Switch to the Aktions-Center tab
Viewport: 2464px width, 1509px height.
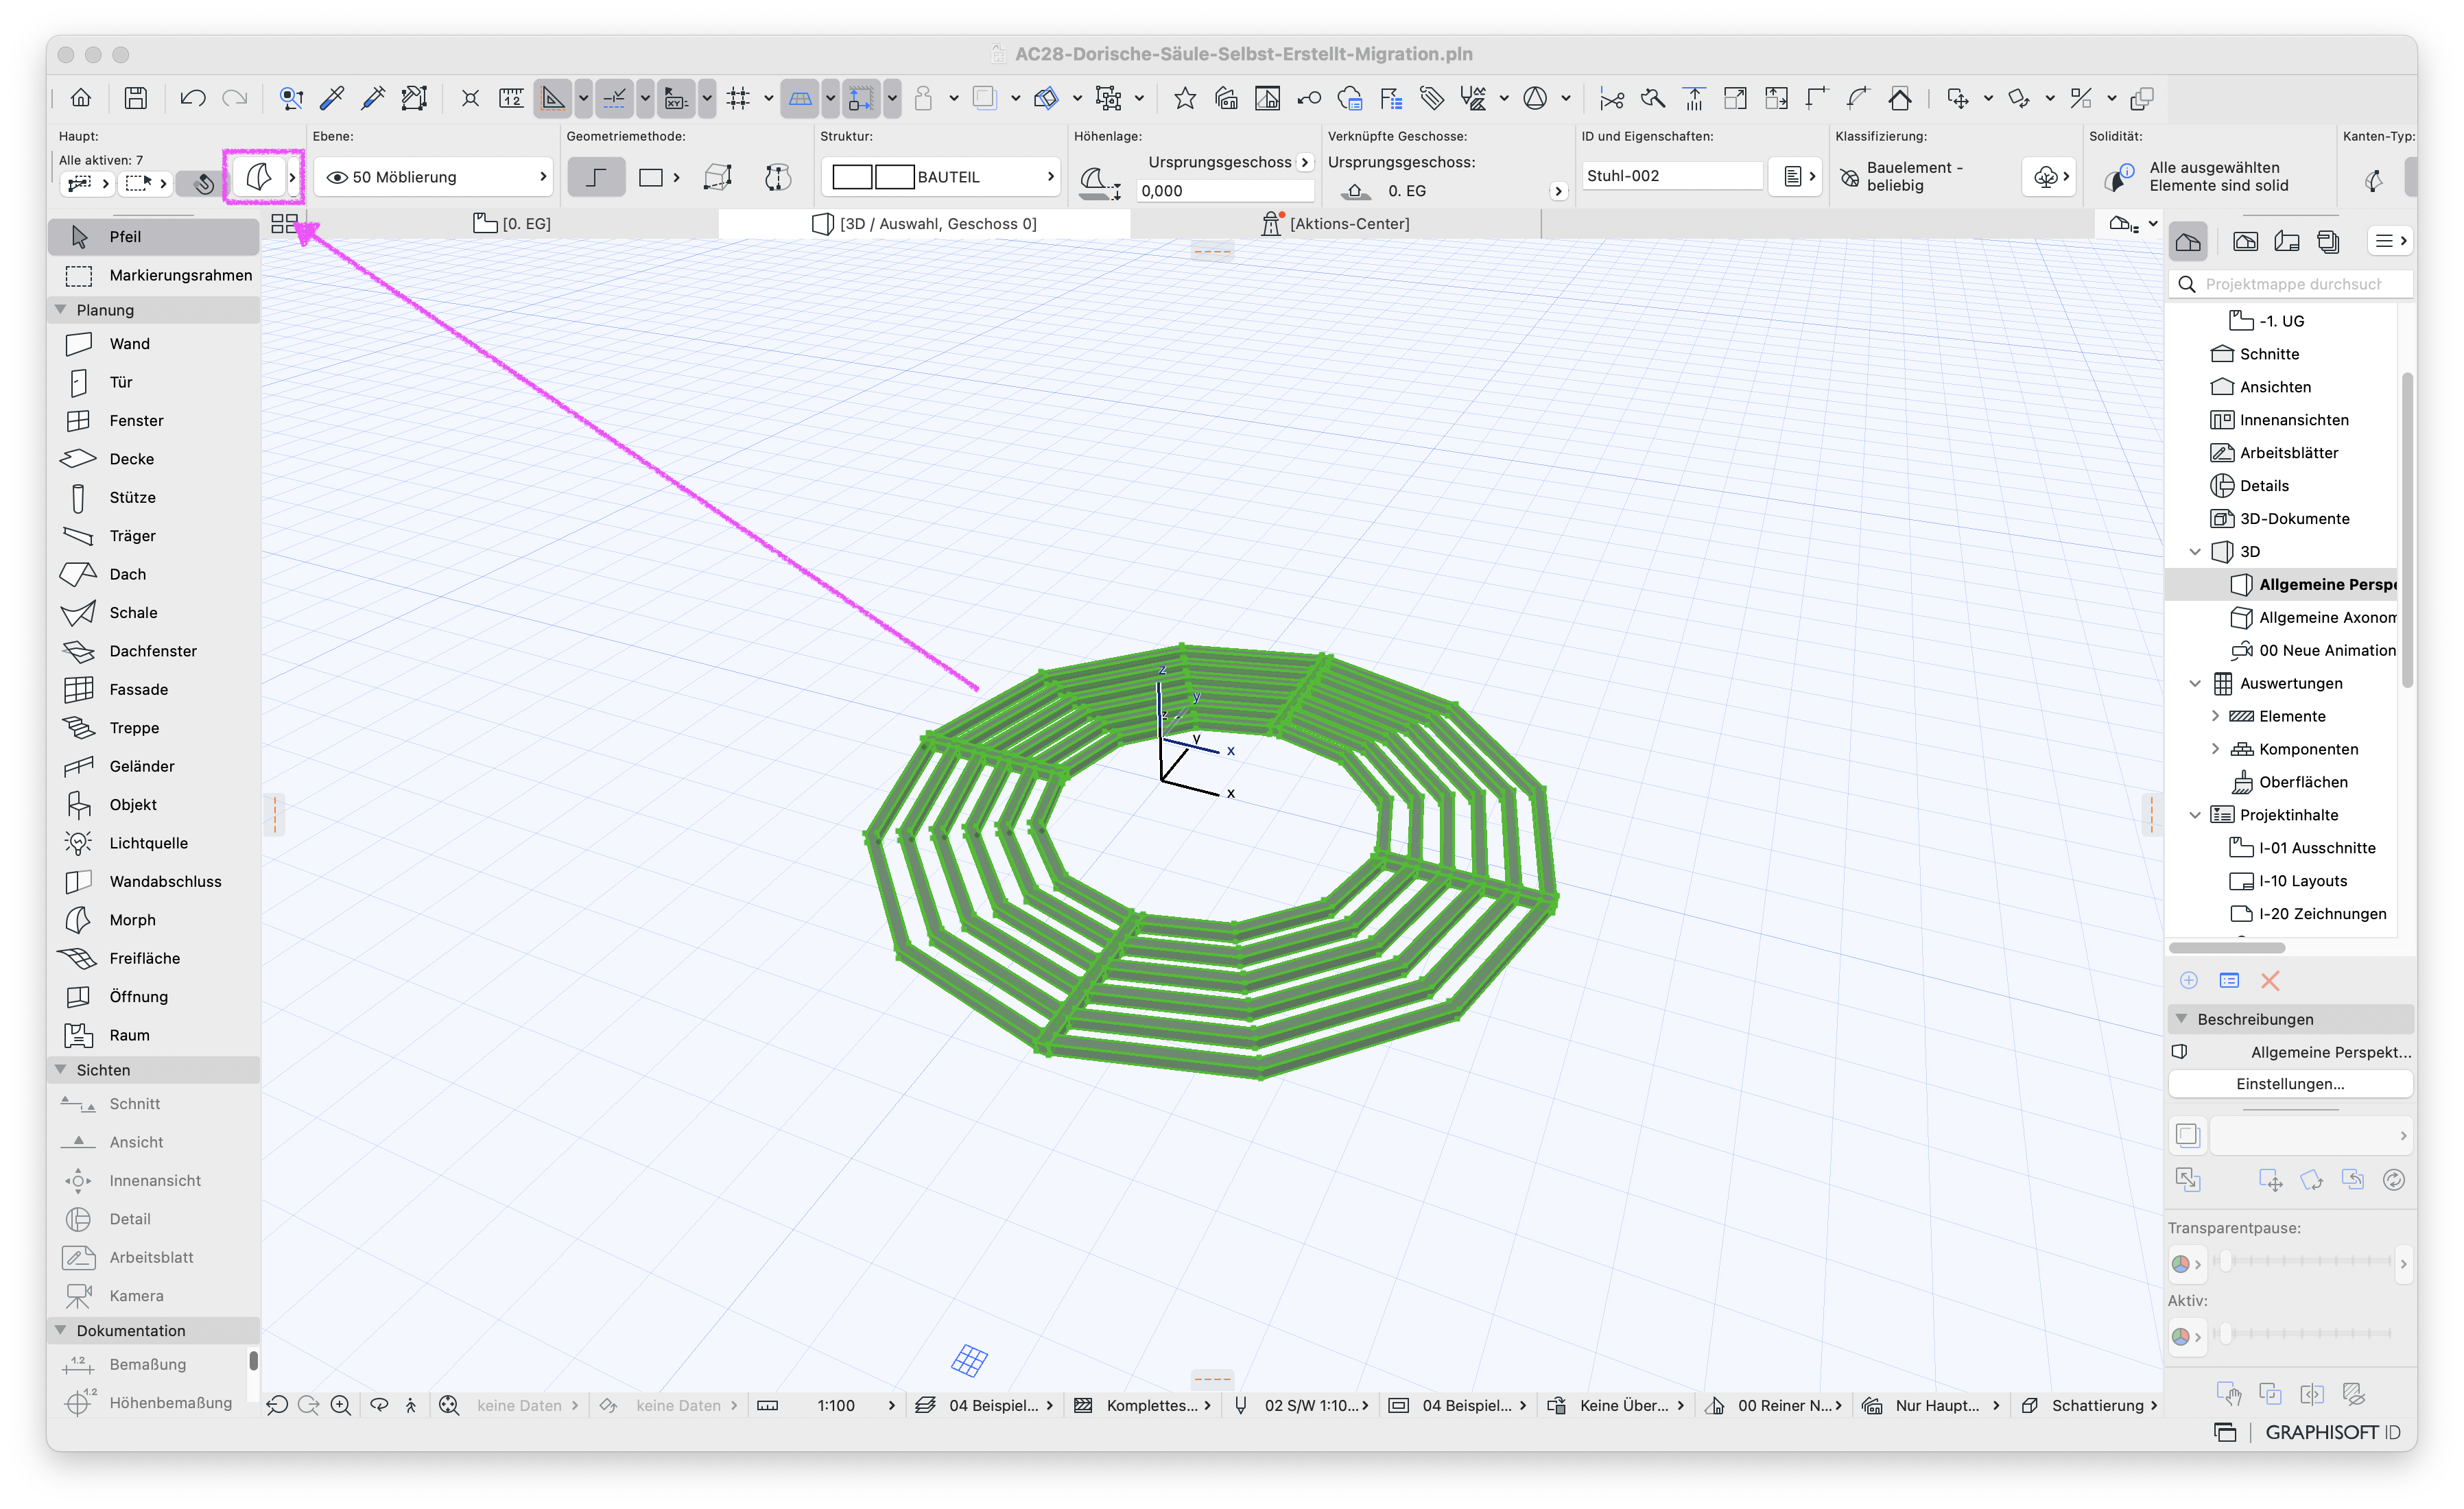pos(1337,224)
